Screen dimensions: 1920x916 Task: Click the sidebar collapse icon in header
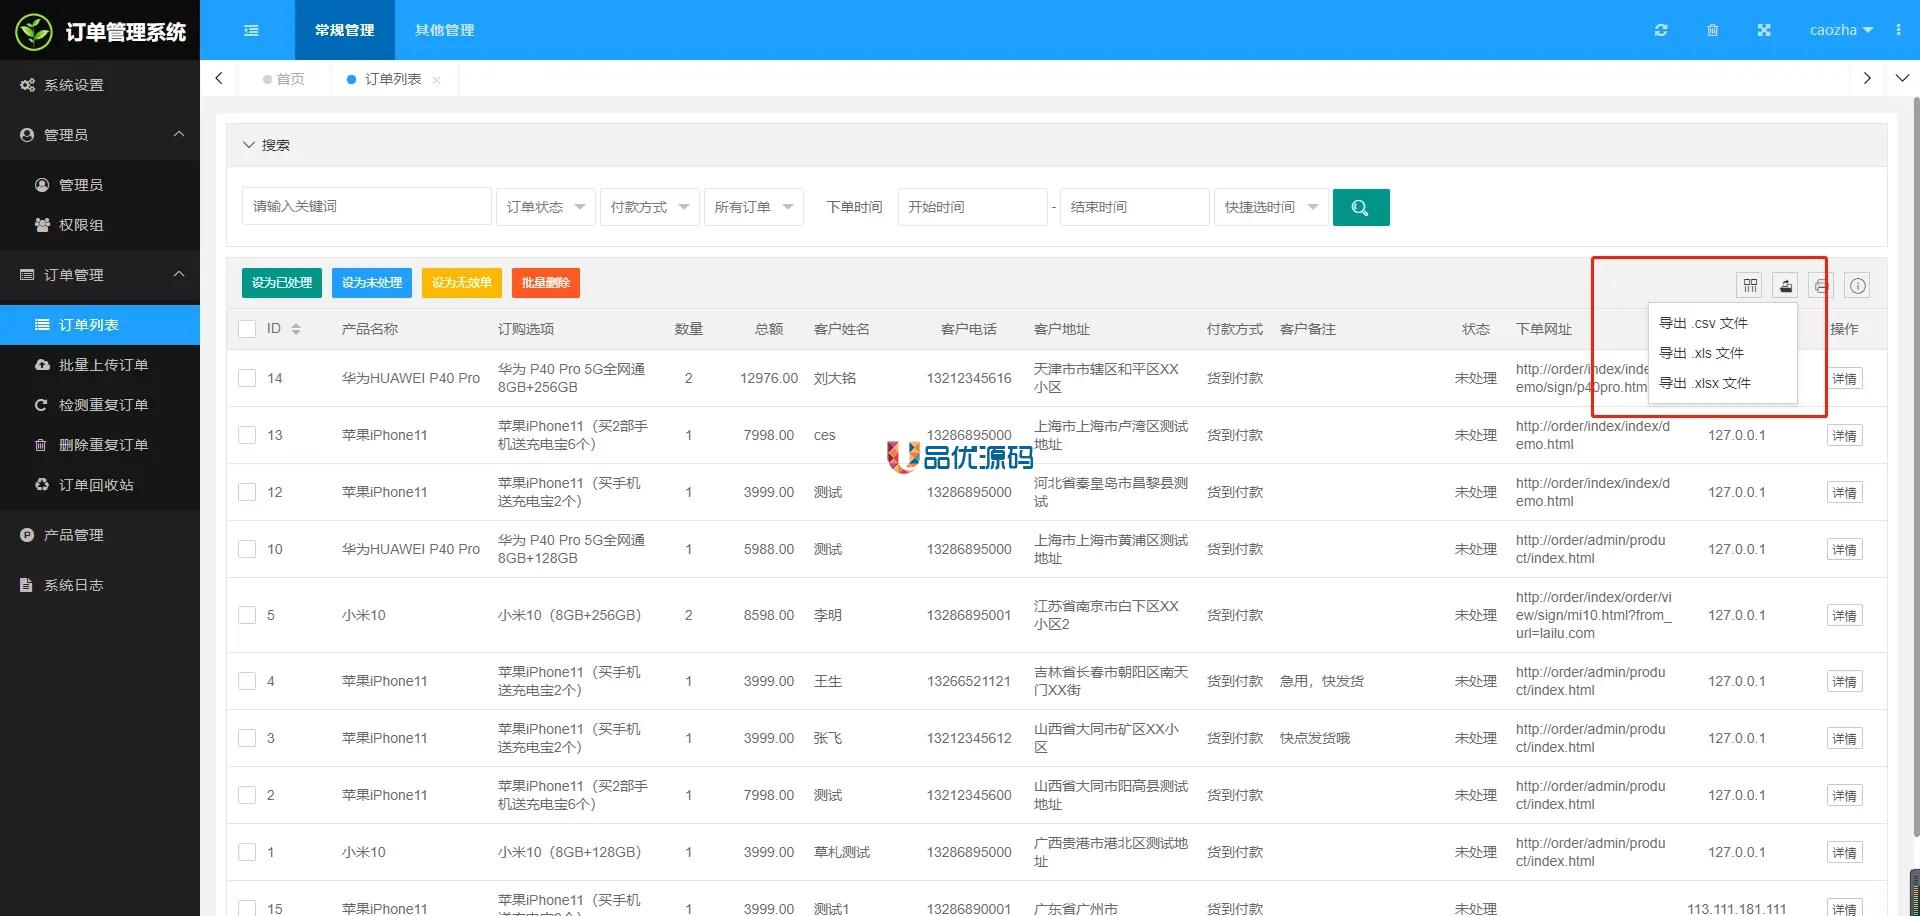[x=251, y=30]
